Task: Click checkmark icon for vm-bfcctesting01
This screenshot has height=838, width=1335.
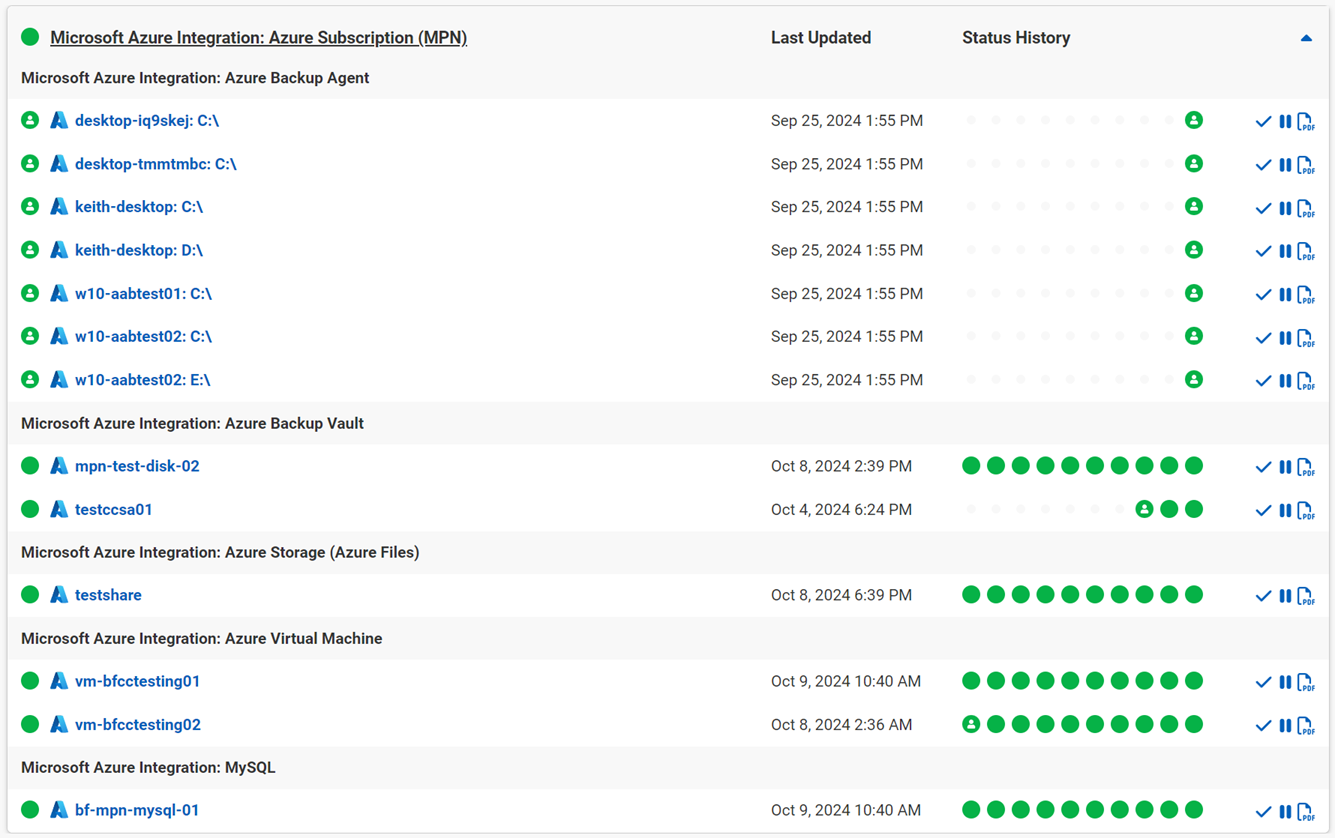Action: click(1263, 682)
